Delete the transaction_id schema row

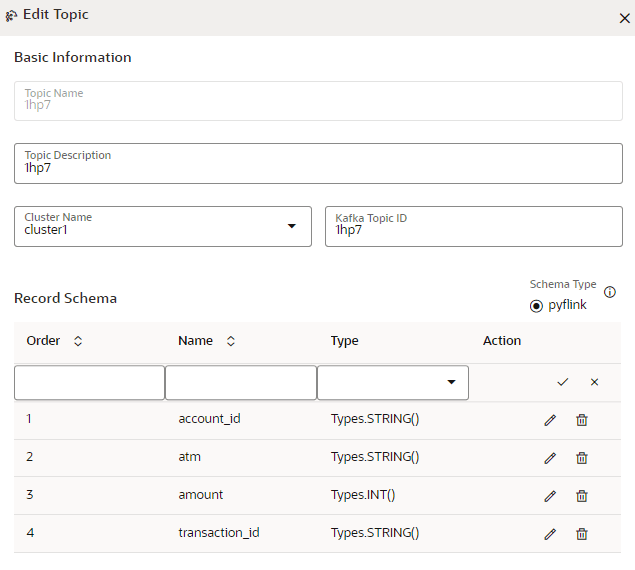coord(582,534)
